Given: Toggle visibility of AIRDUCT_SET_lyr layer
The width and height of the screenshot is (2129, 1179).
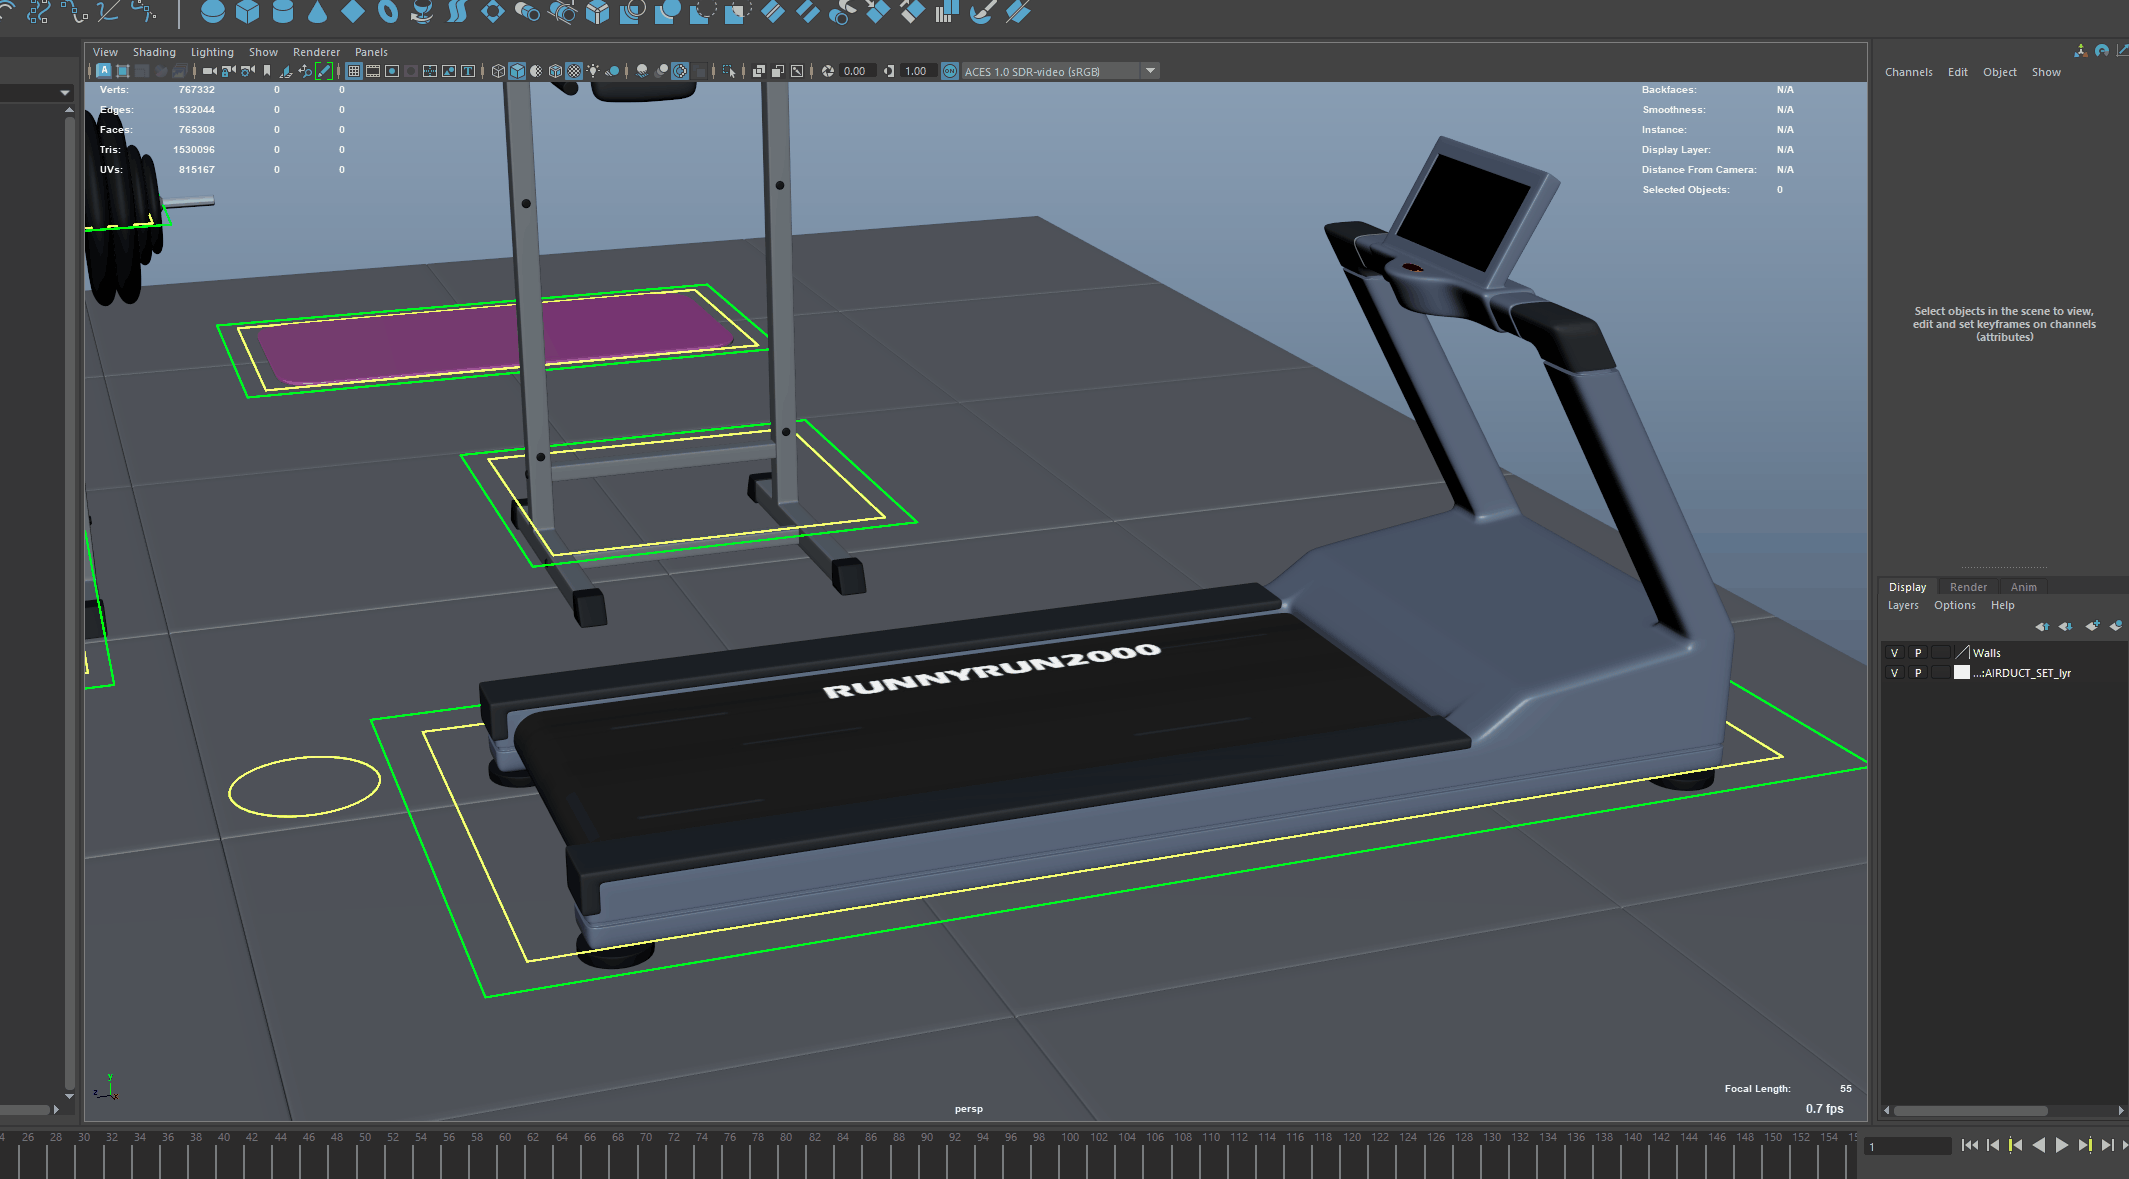Looking at the screenshot, I should (x=1894, y=673).
